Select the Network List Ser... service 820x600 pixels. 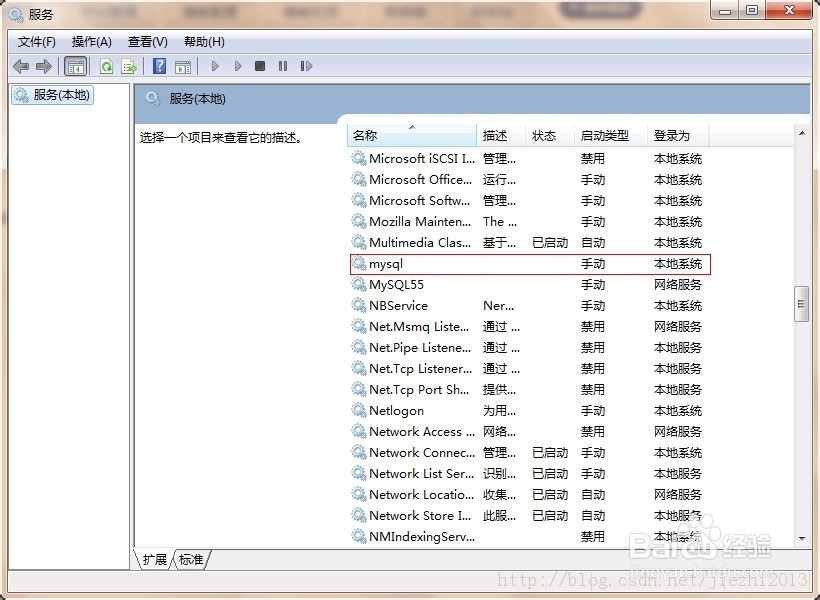coord(528,473)
